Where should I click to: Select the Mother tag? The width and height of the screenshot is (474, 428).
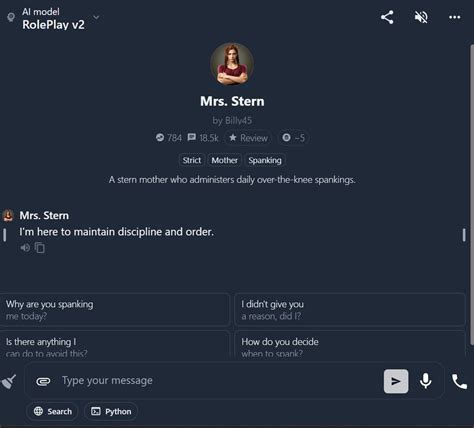224,160
